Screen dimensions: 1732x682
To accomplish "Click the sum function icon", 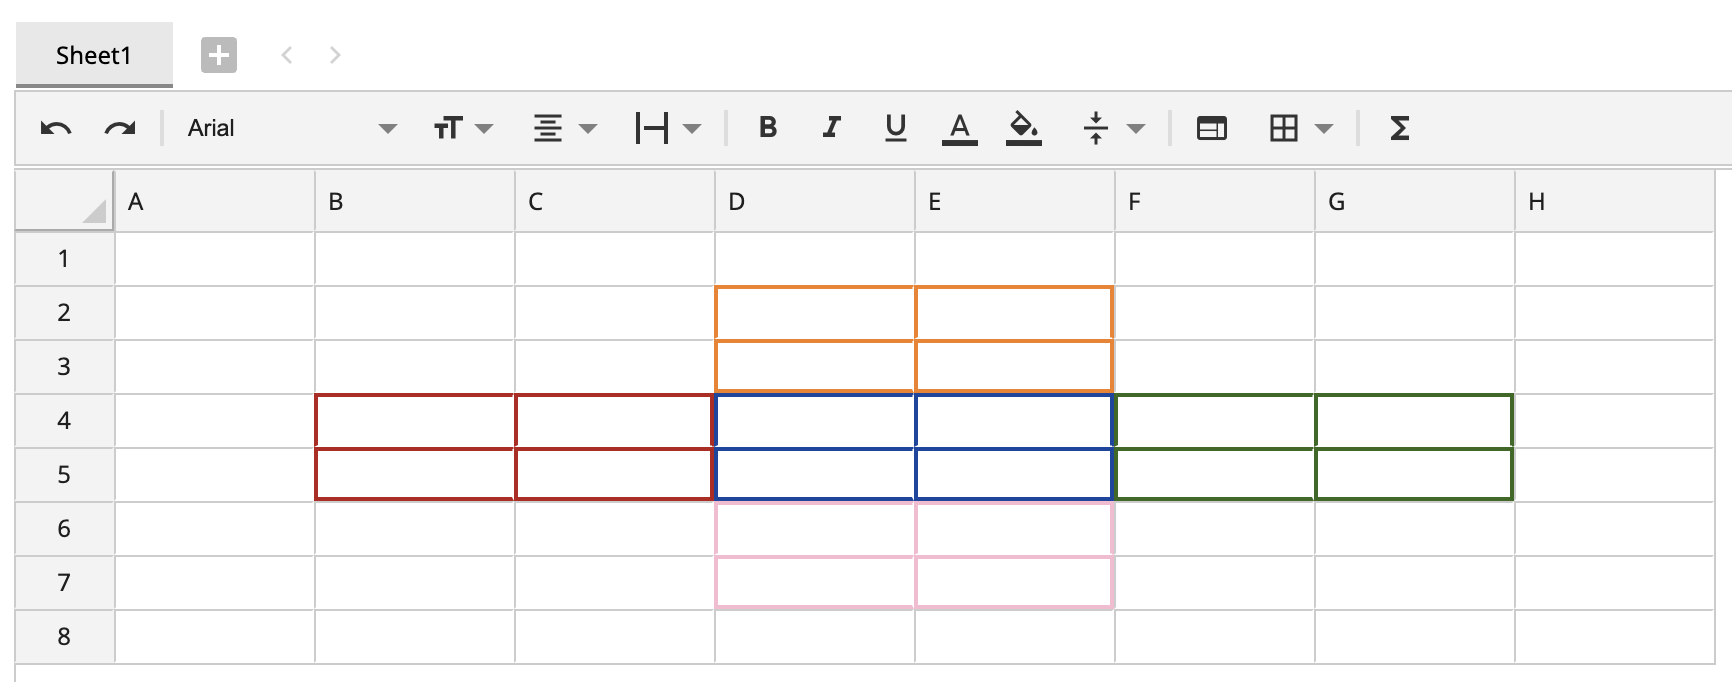I will pyautogui.click(x=1399, y=128).
